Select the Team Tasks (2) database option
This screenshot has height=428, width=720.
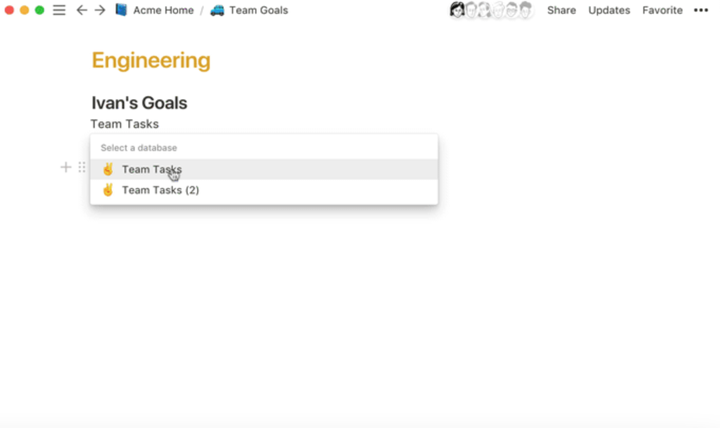[160, 190]
